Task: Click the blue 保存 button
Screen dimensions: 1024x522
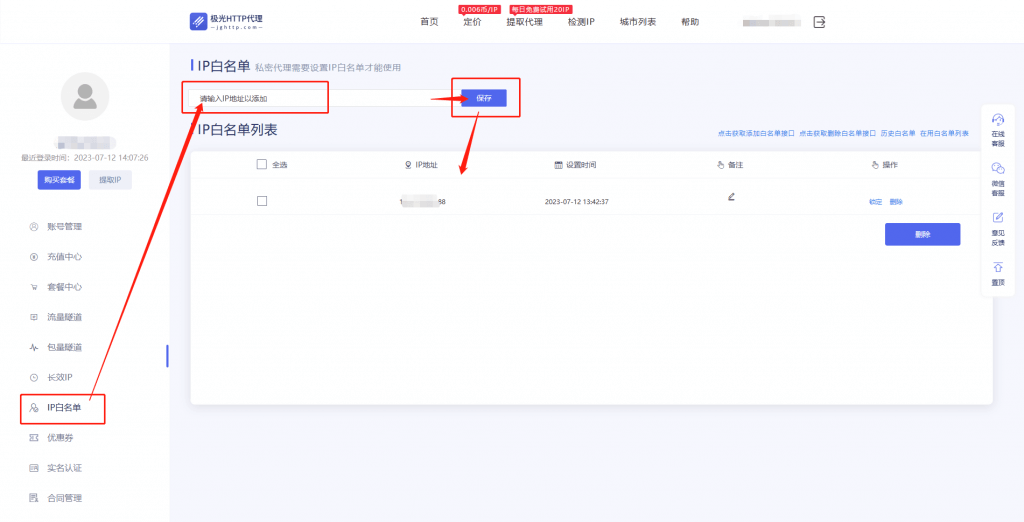Action: click(484, 98)
